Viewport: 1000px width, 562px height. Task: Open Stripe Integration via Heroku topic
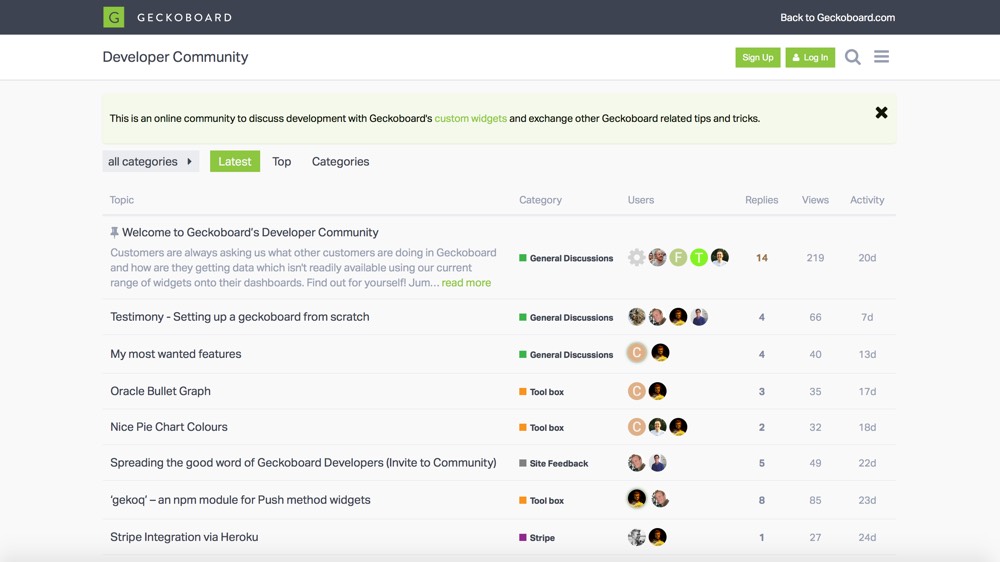(x=184, y=537)
